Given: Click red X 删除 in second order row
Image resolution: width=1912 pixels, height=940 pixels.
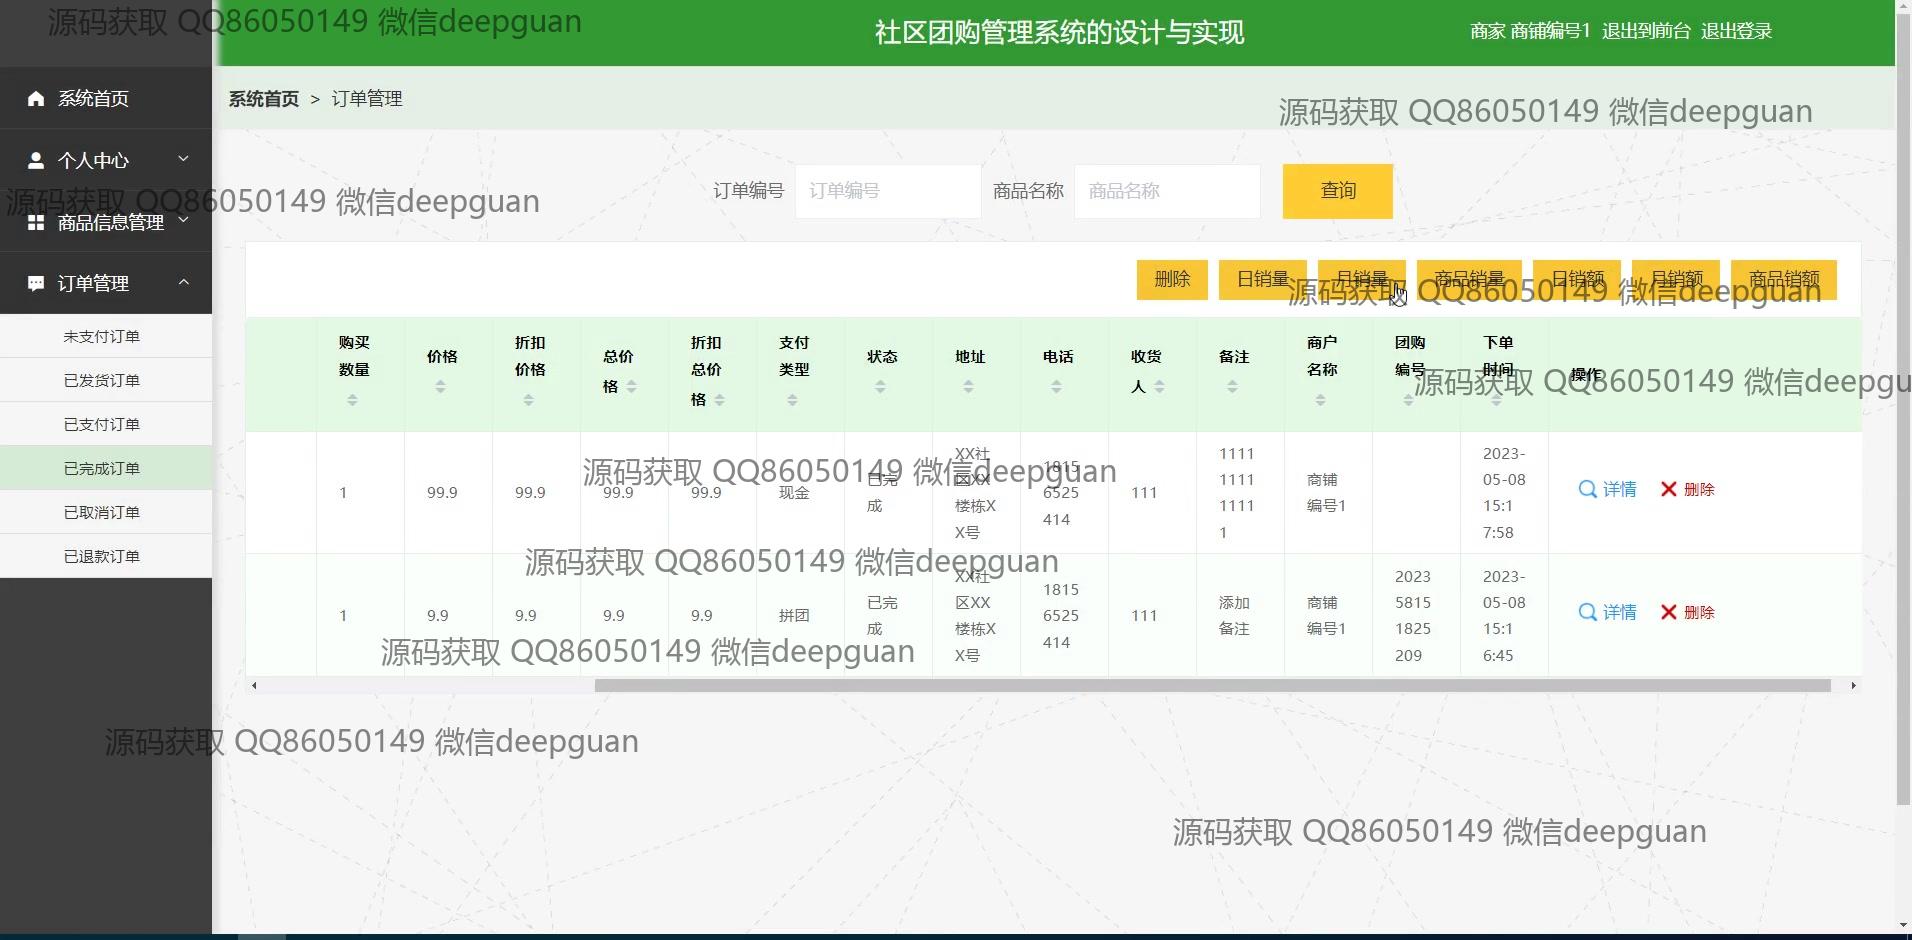Looking at the screenshot, I should (1668, 612).
